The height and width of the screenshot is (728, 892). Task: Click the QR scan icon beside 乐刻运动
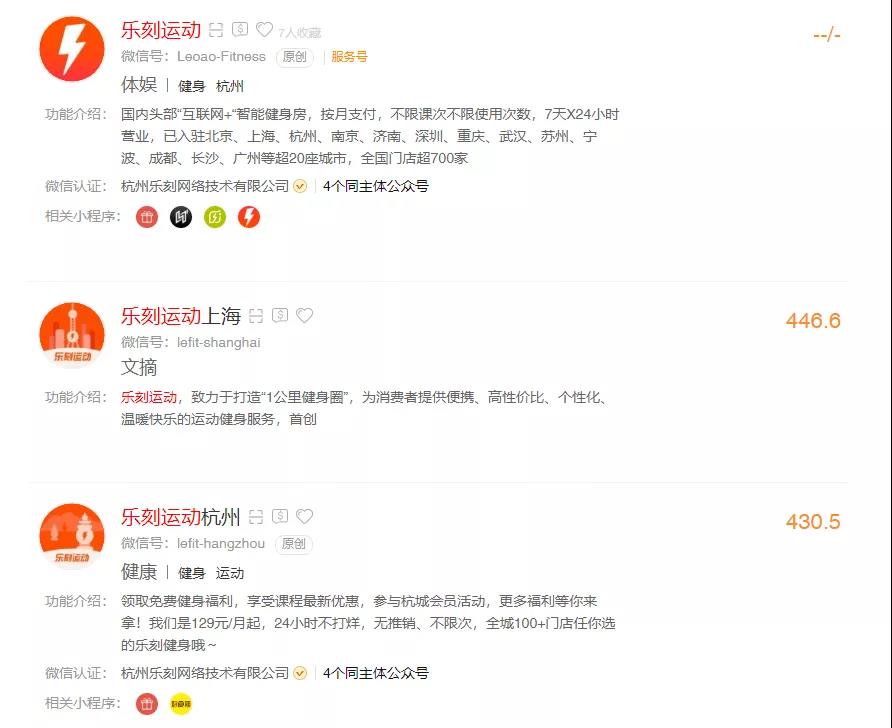[216, 30]
